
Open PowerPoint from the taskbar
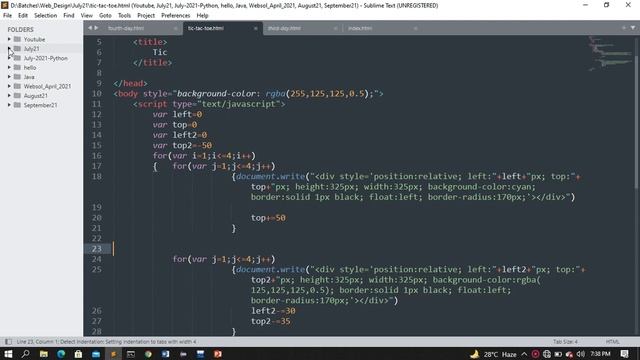tap(218, 354)
